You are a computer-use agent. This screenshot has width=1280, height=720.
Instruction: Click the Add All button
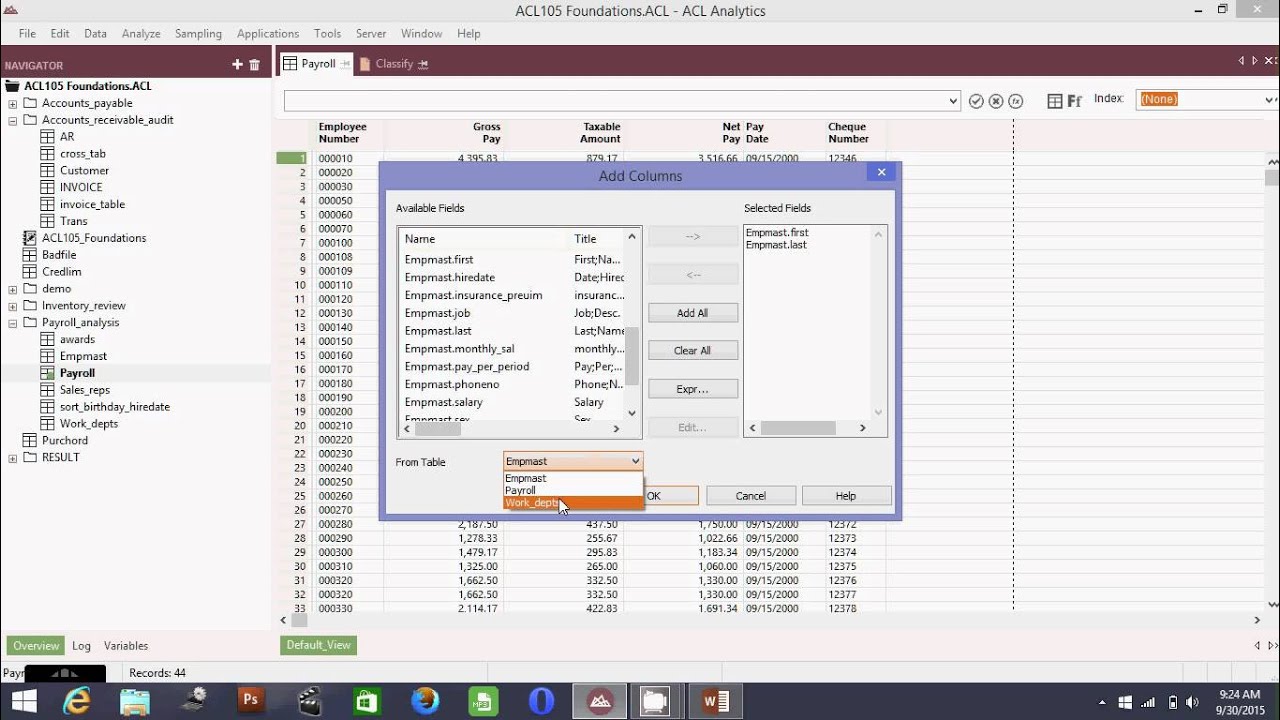coord(692,313)
